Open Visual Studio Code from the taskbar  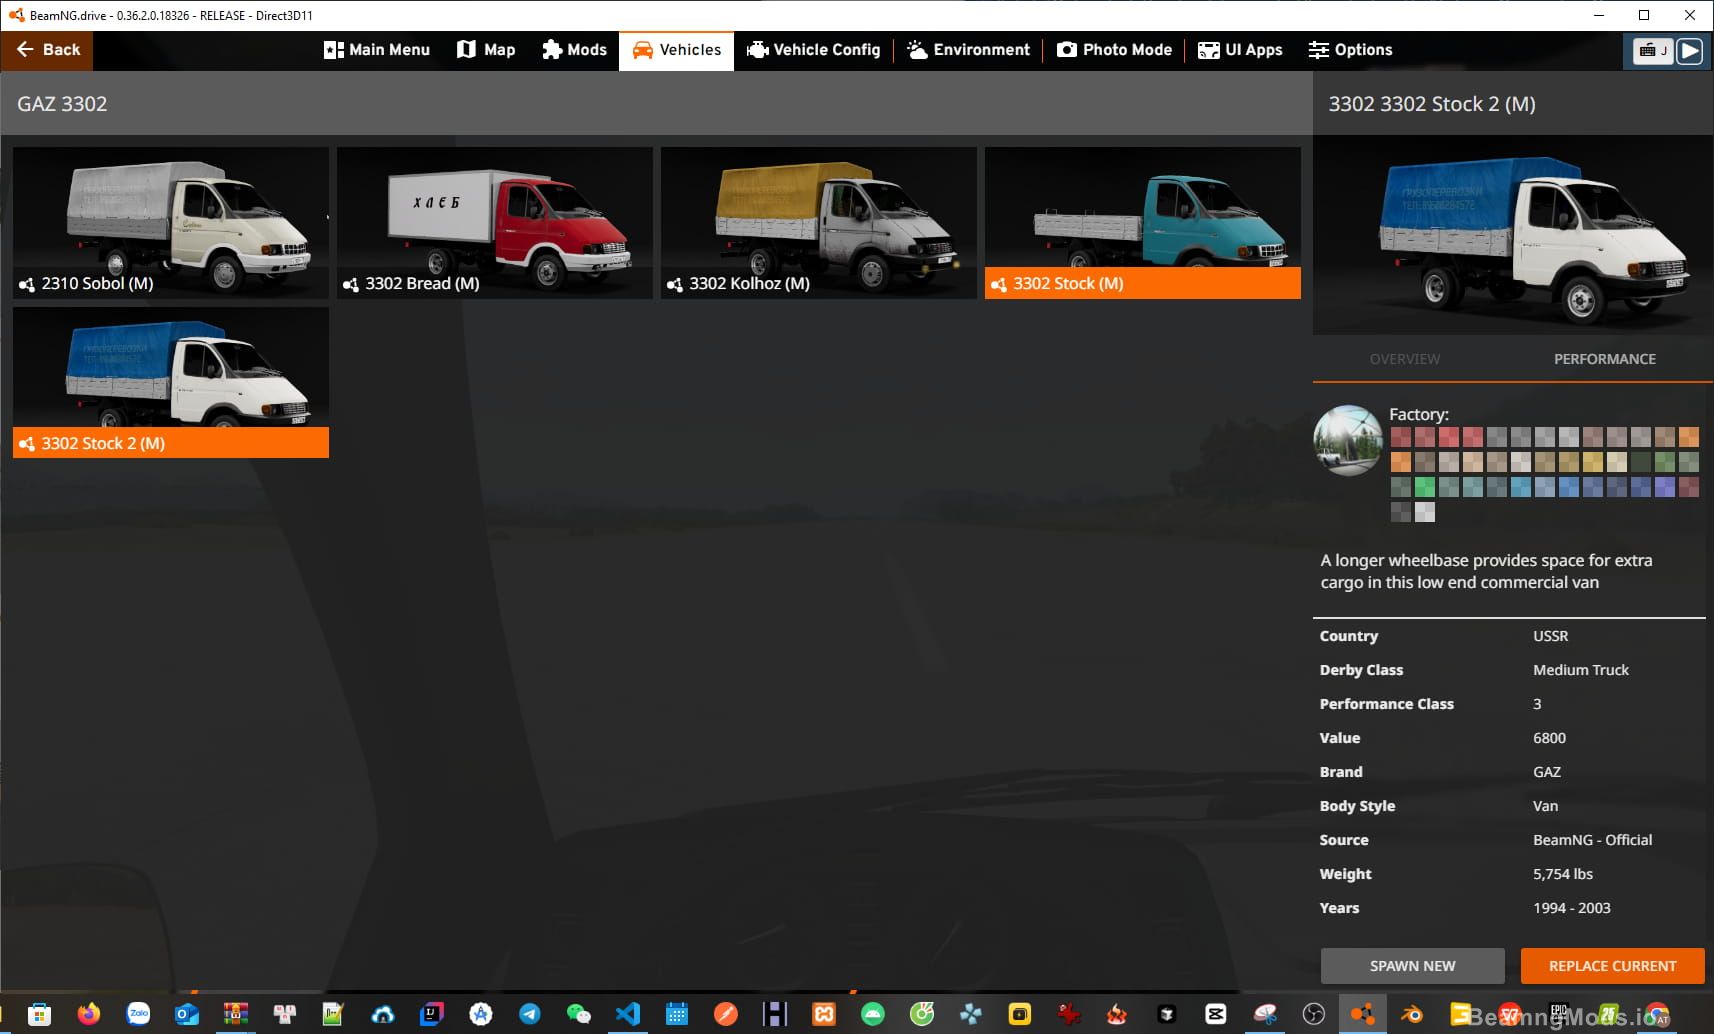[x=628, y=1014]
